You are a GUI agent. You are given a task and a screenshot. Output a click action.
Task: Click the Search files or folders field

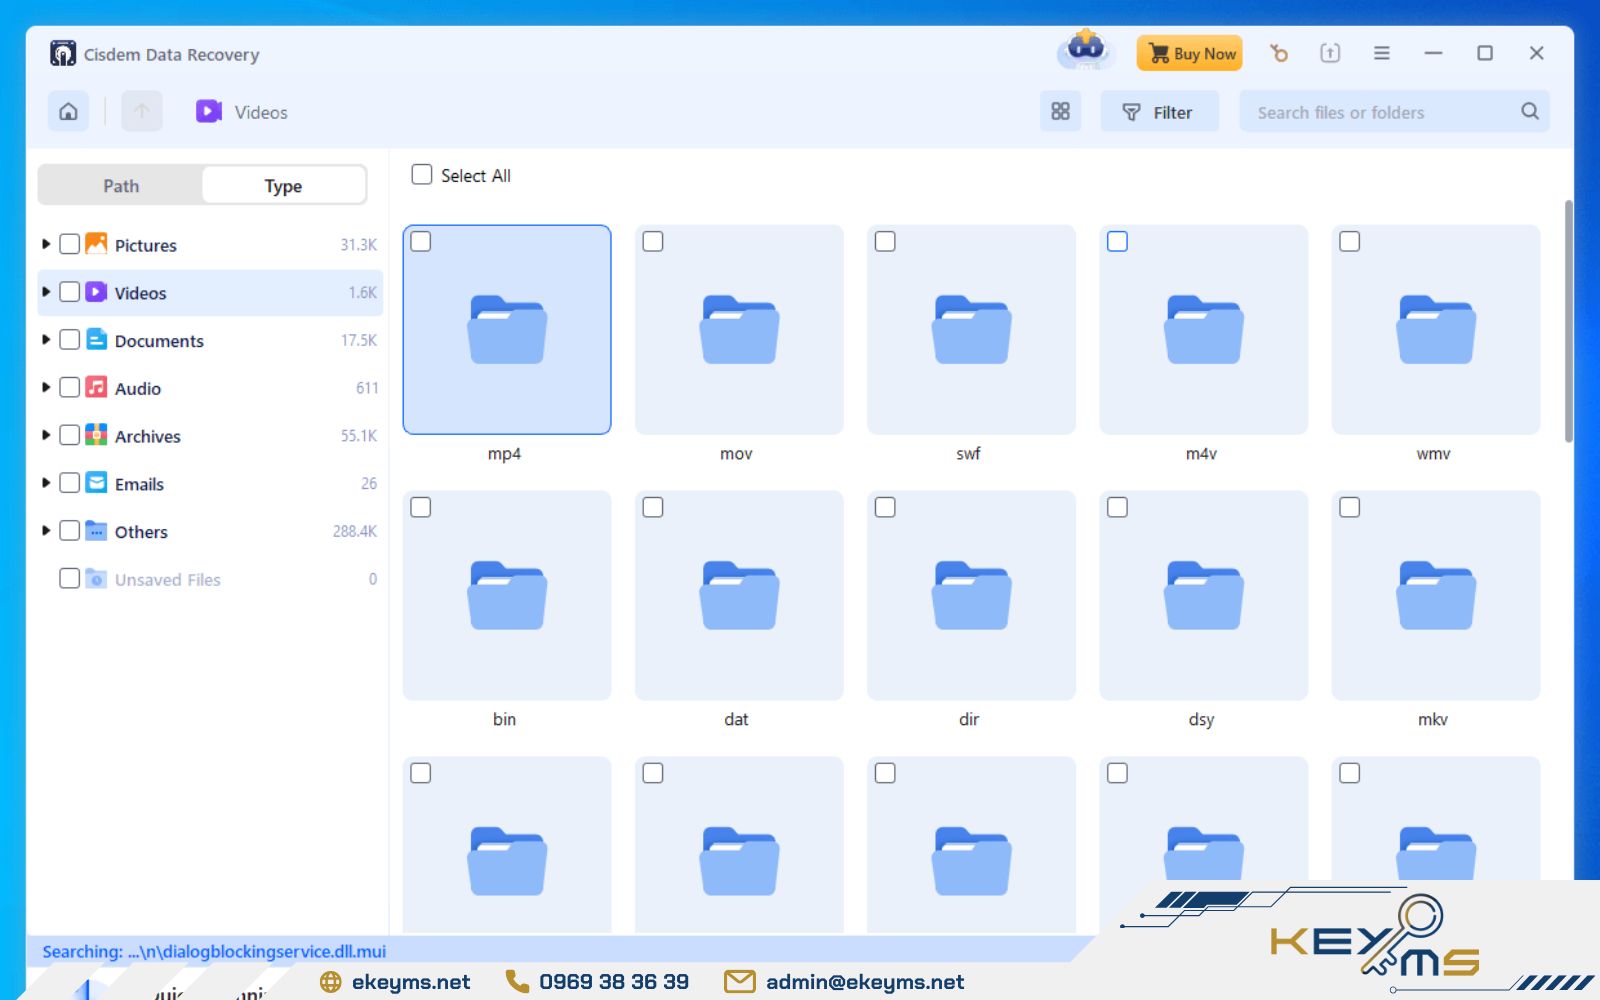(1380, 111)
